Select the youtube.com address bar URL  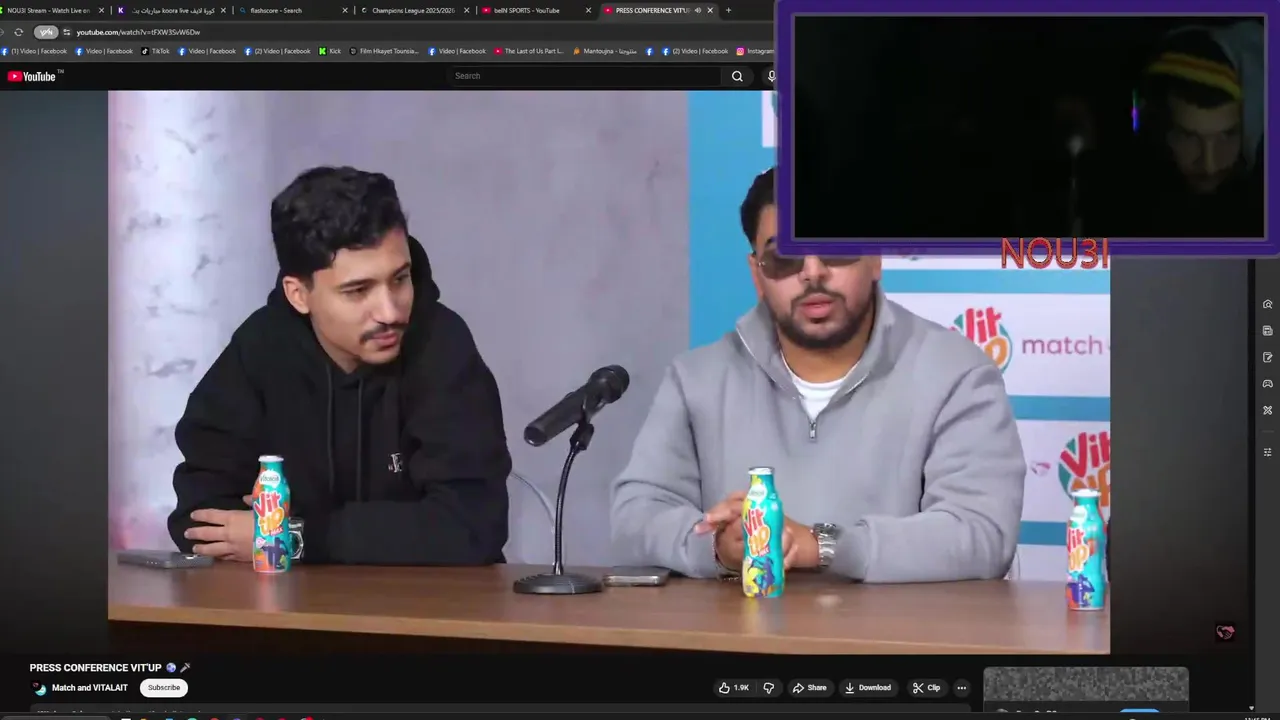pyautogui.click(x=138, y=32)
